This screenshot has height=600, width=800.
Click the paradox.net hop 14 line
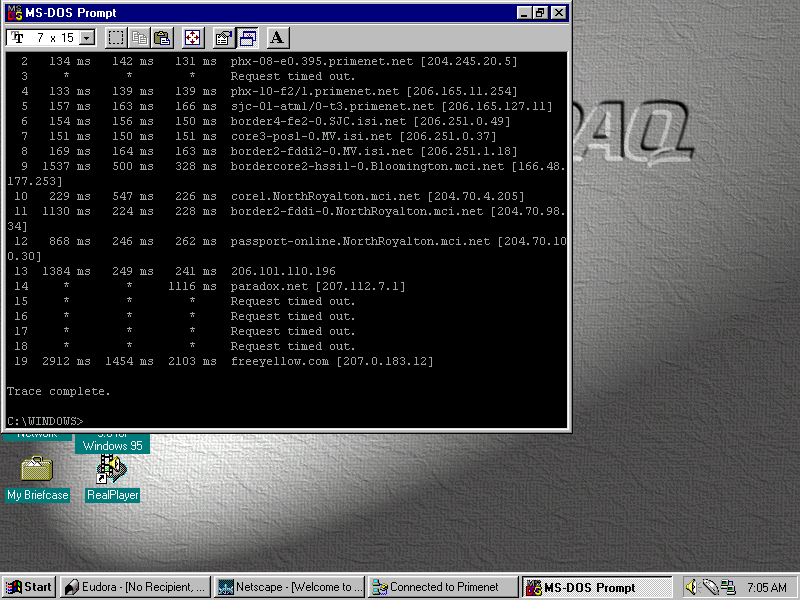209,286
